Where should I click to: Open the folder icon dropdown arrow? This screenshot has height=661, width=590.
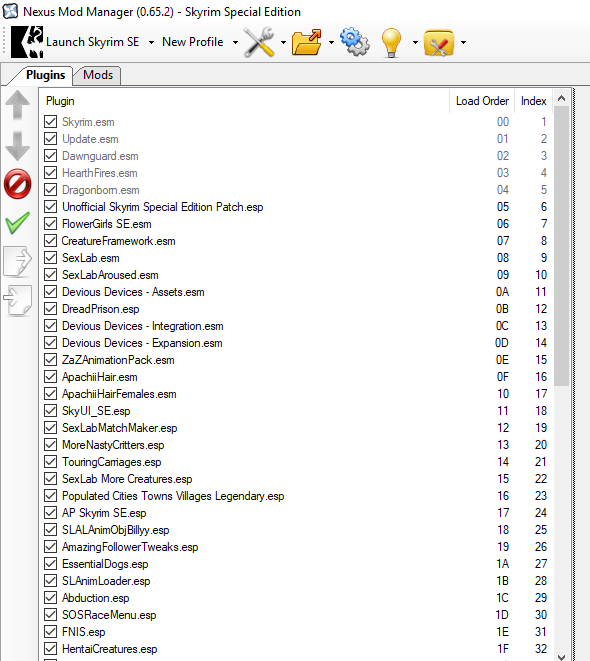click(x=331, y=42)
